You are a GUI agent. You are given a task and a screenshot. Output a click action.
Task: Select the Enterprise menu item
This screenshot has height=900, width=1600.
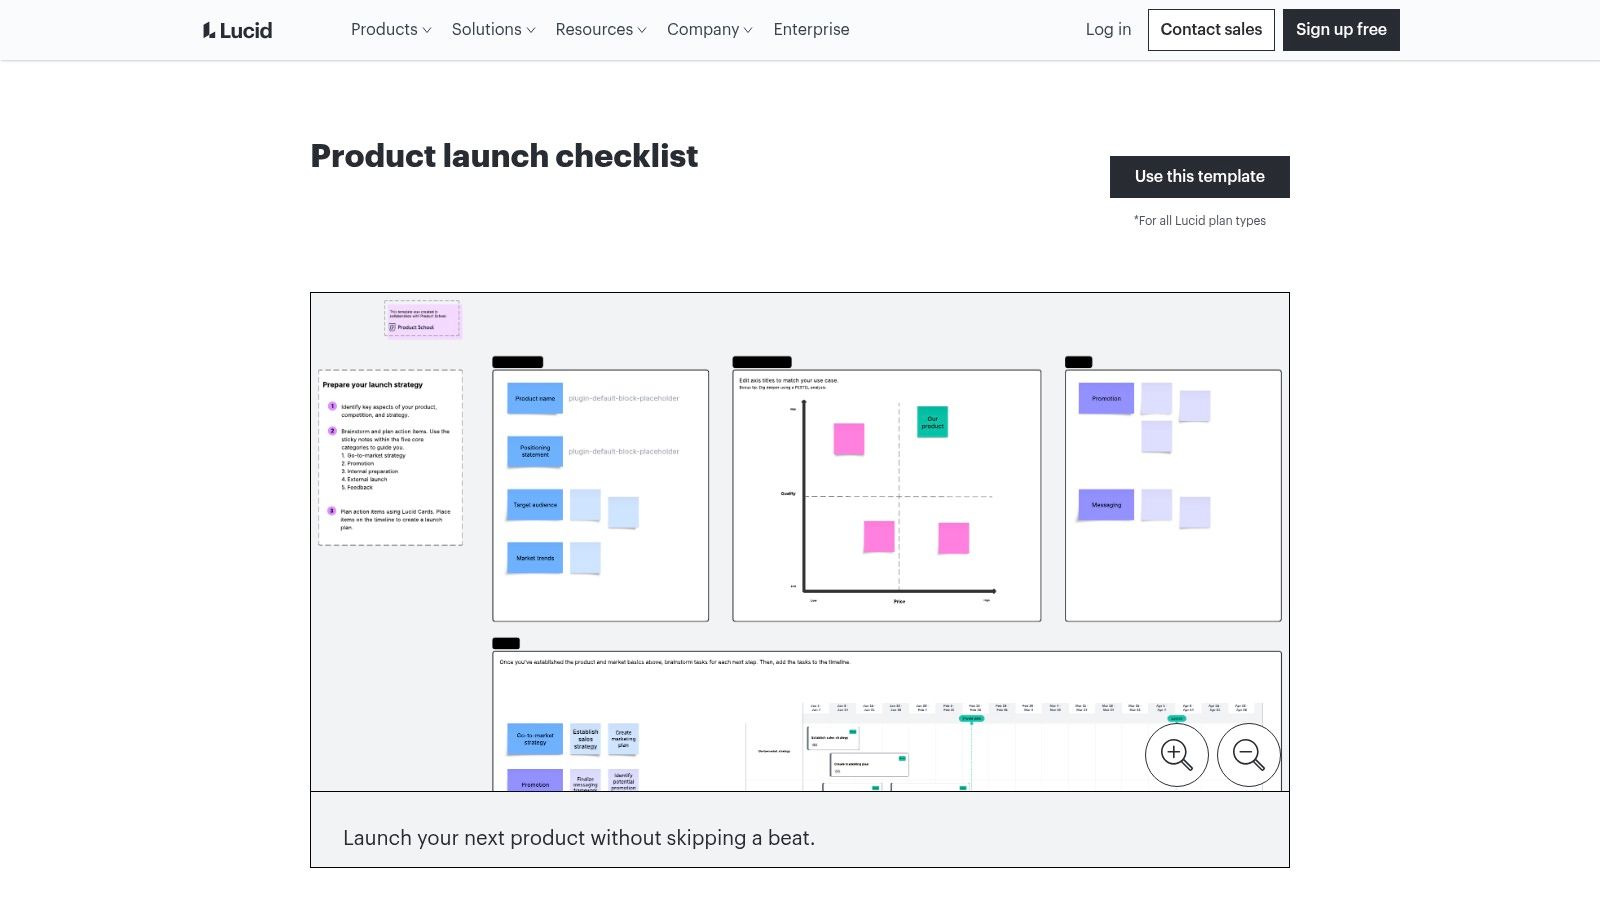click(x=811, y=29)
